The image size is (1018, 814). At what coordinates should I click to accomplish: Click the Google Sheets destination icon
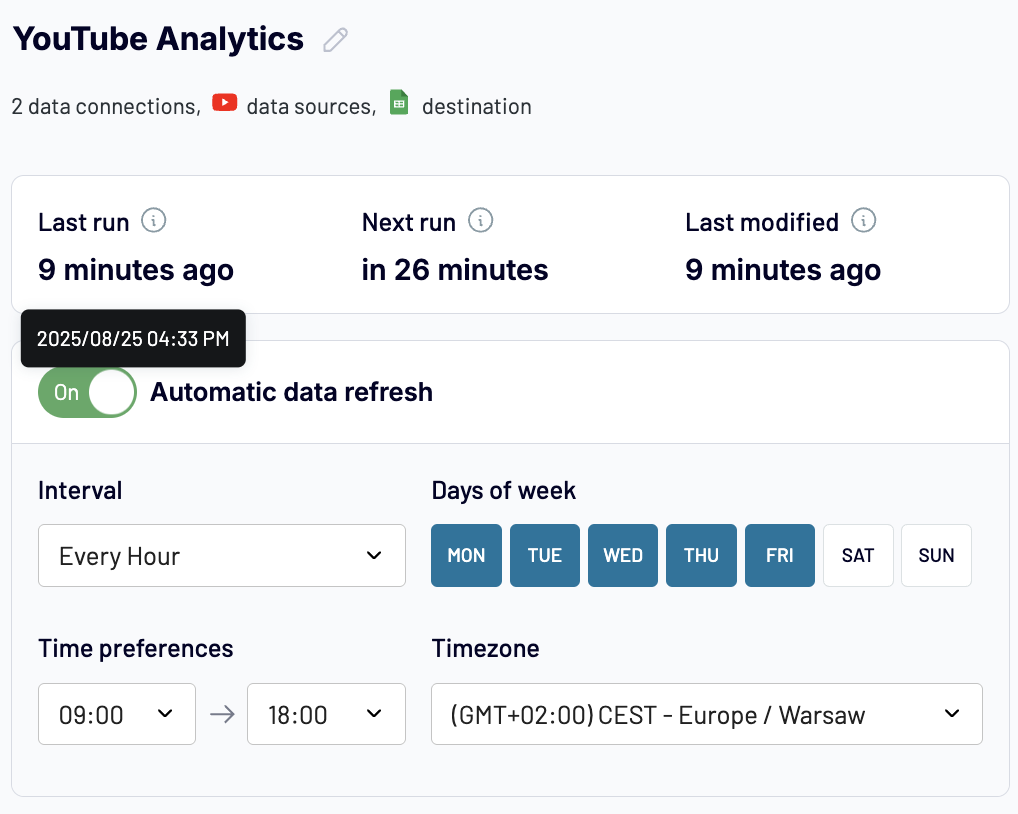(x=399, y=103)
